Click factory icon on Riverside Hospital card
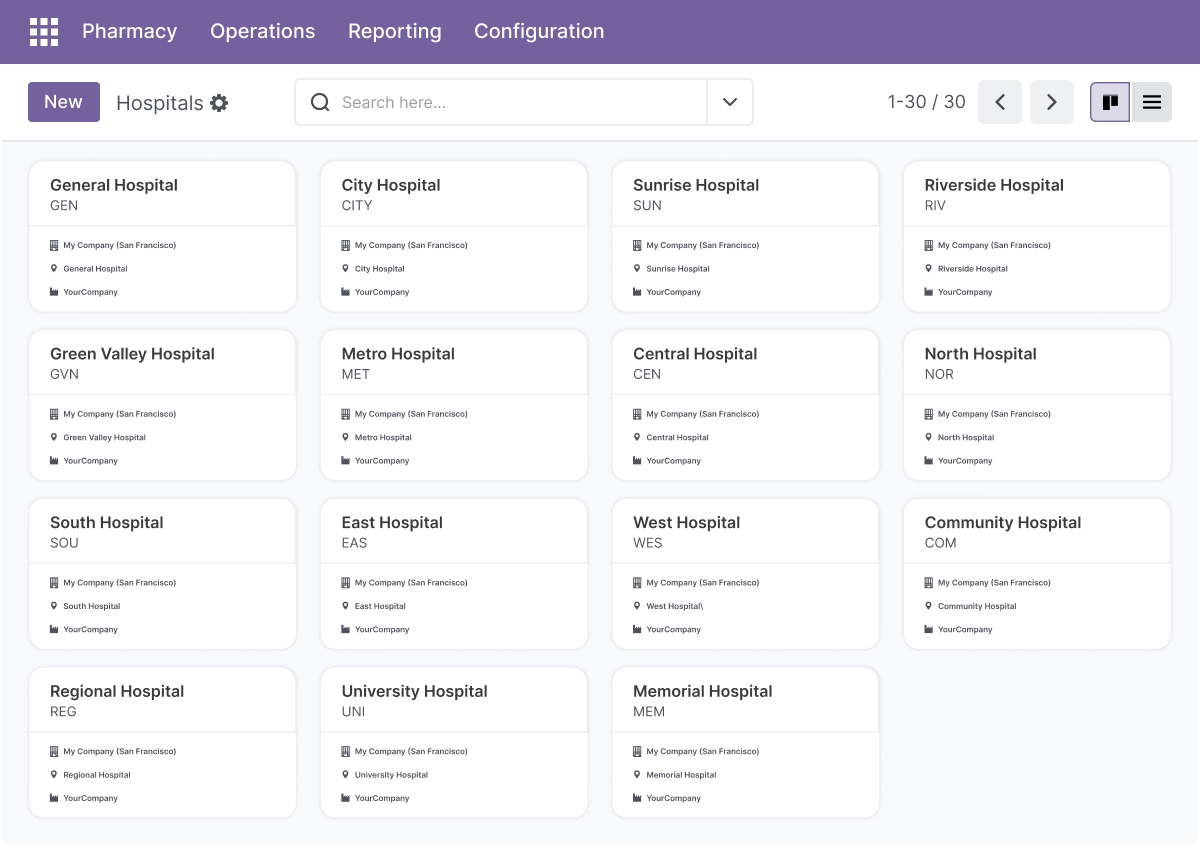 coord(929,292)
